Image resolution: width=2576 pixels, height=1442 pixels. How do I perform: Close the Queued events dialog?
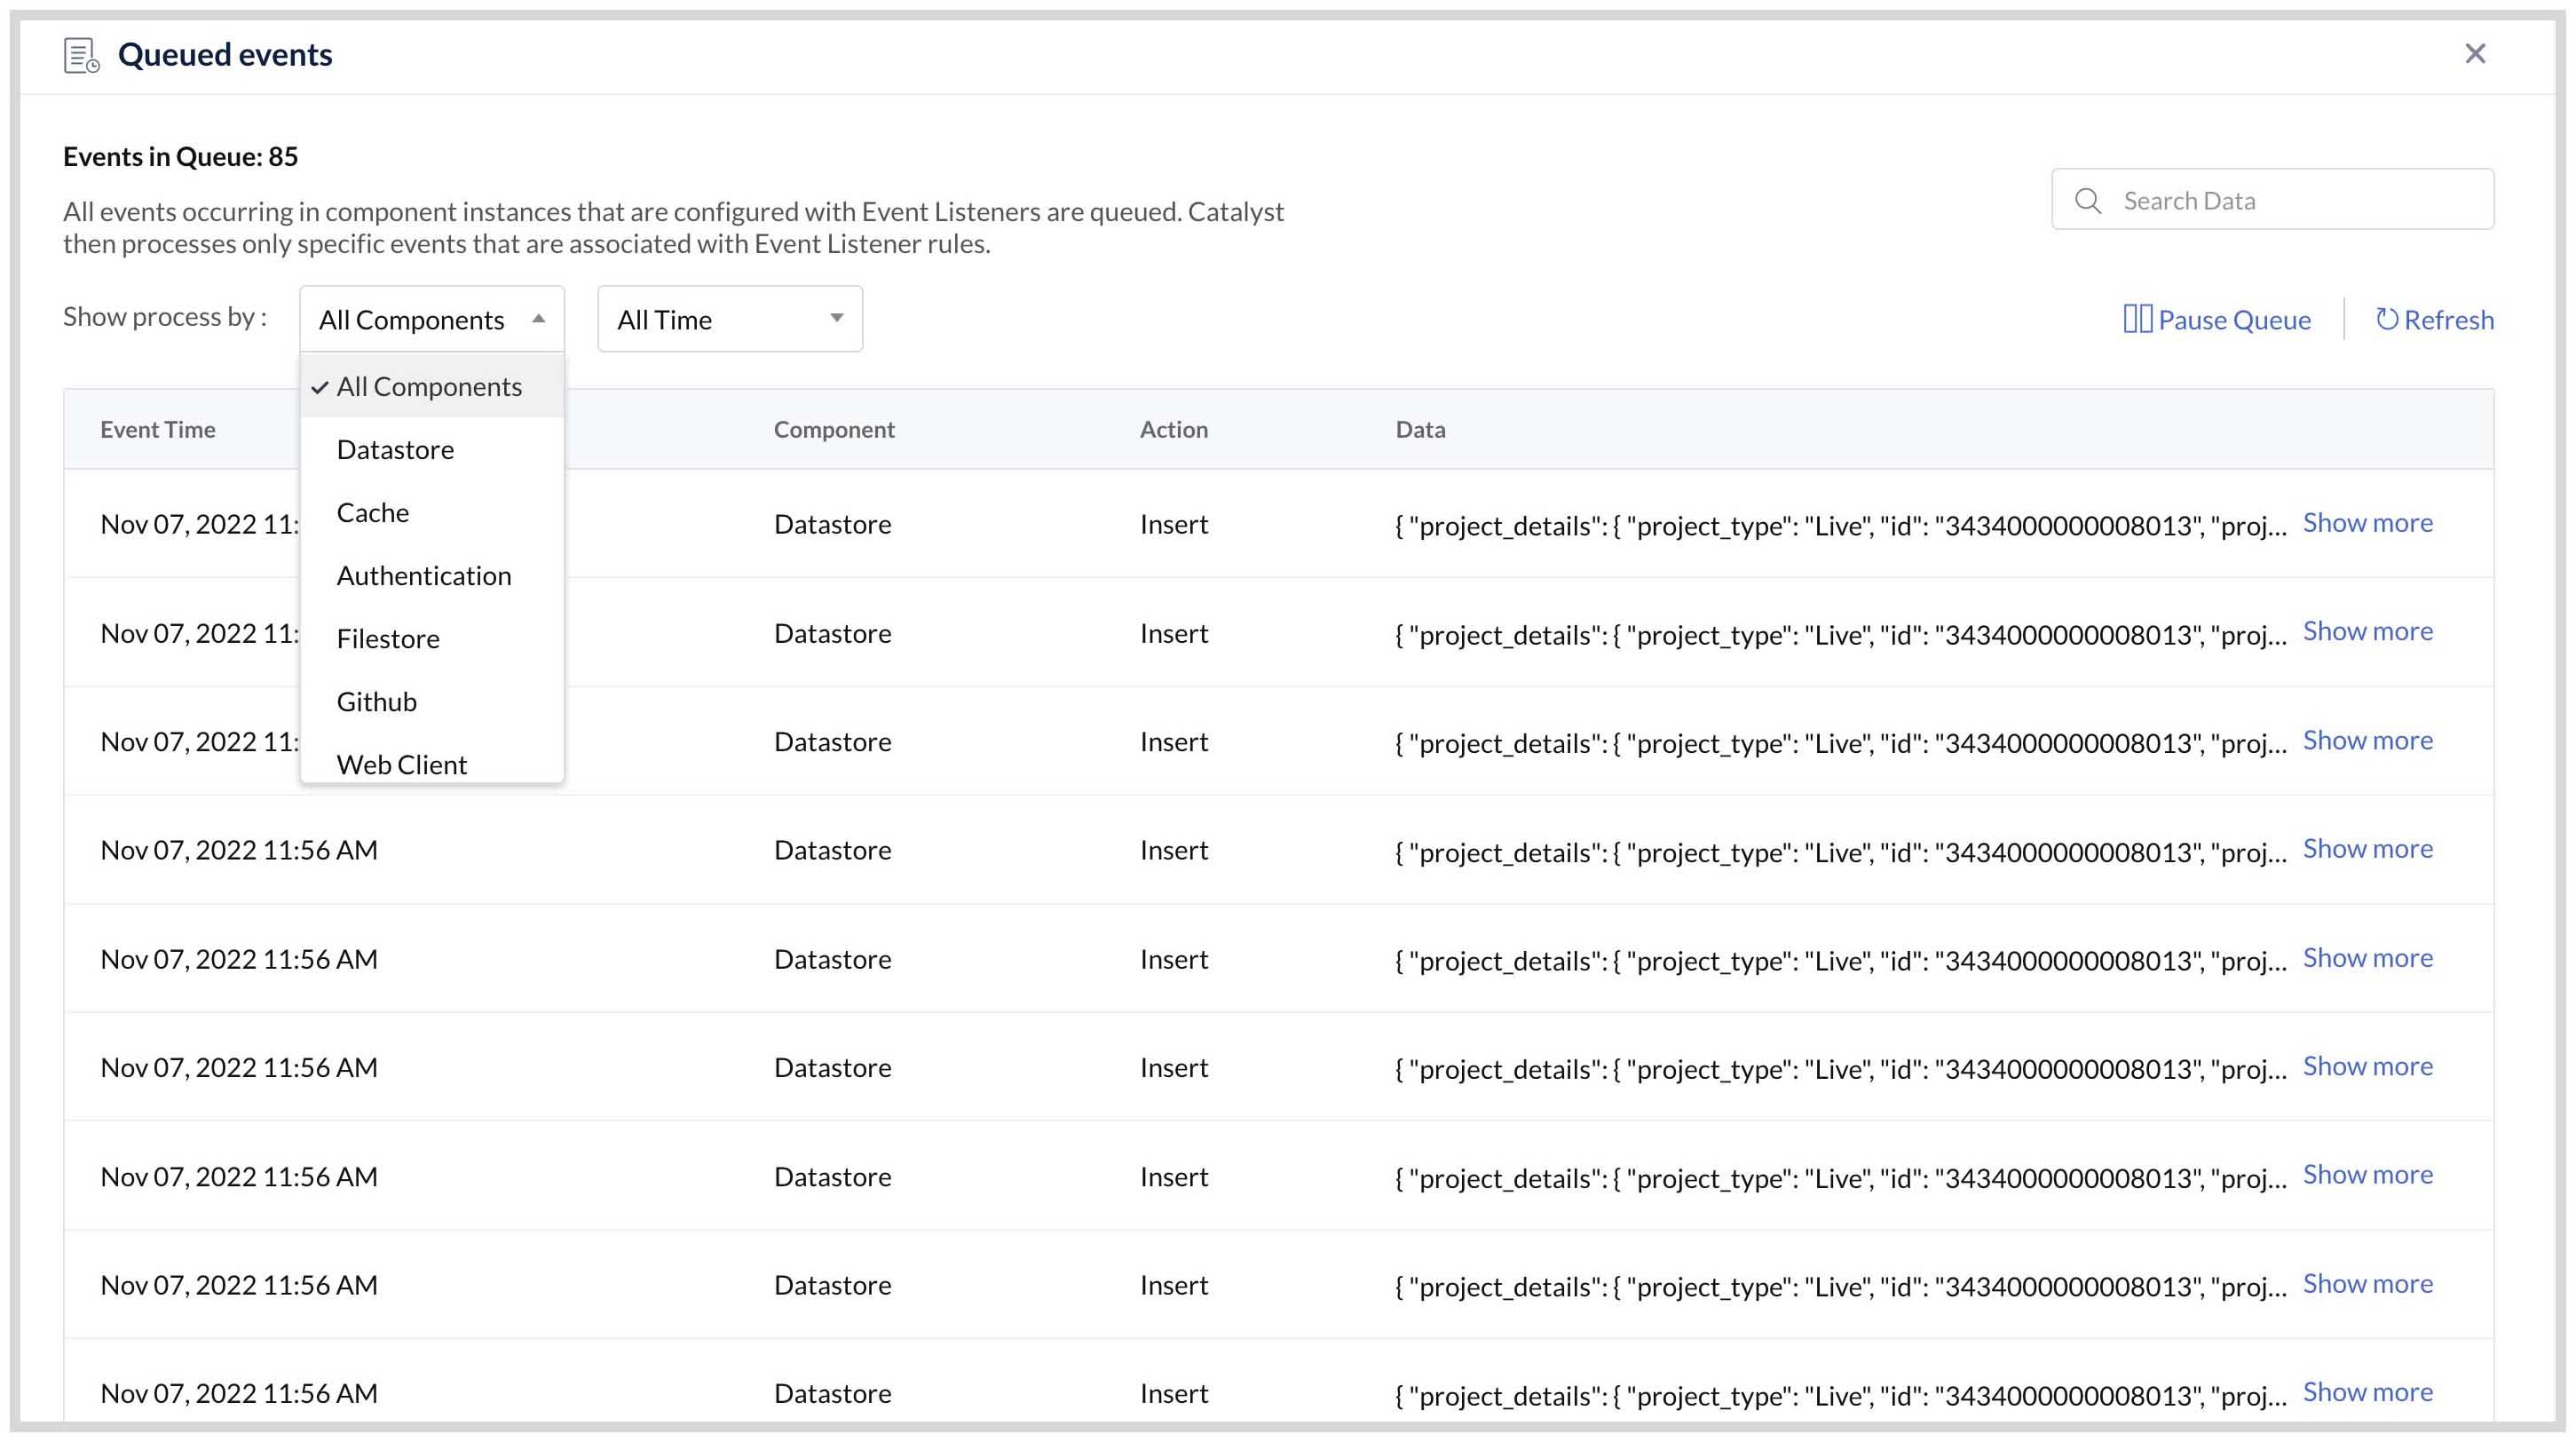[x=2475, y=54]
